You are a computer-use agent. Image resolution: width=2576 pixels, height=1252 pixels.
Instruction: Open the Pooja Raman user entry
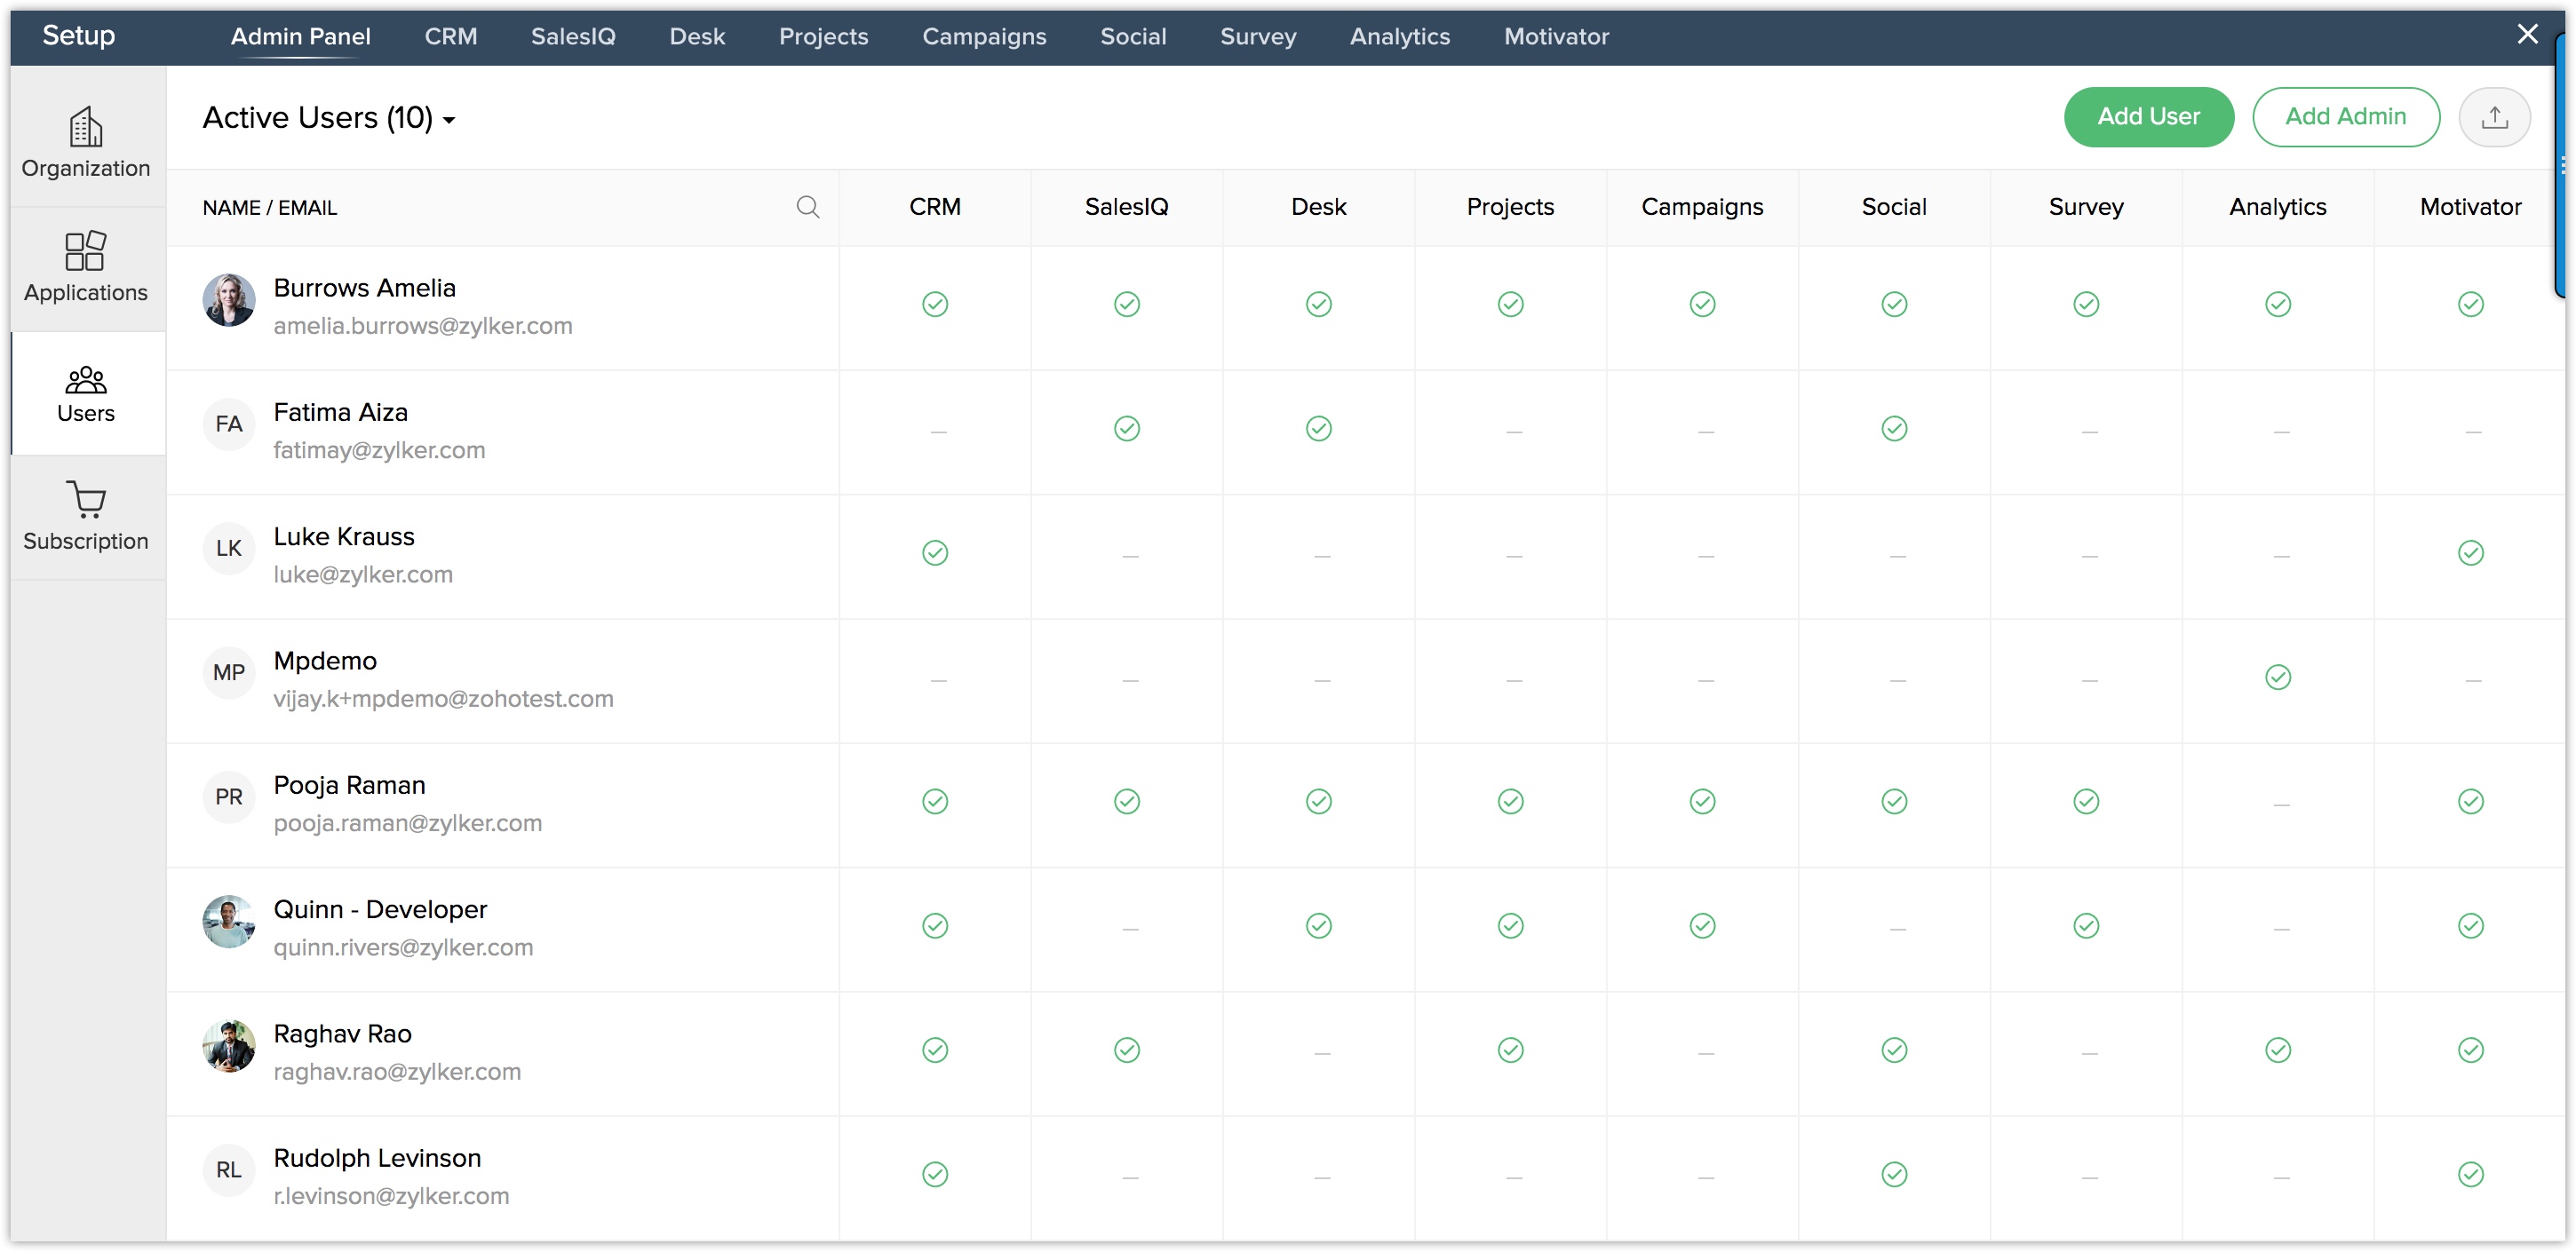pyautogui.click(x=349, y=786)
